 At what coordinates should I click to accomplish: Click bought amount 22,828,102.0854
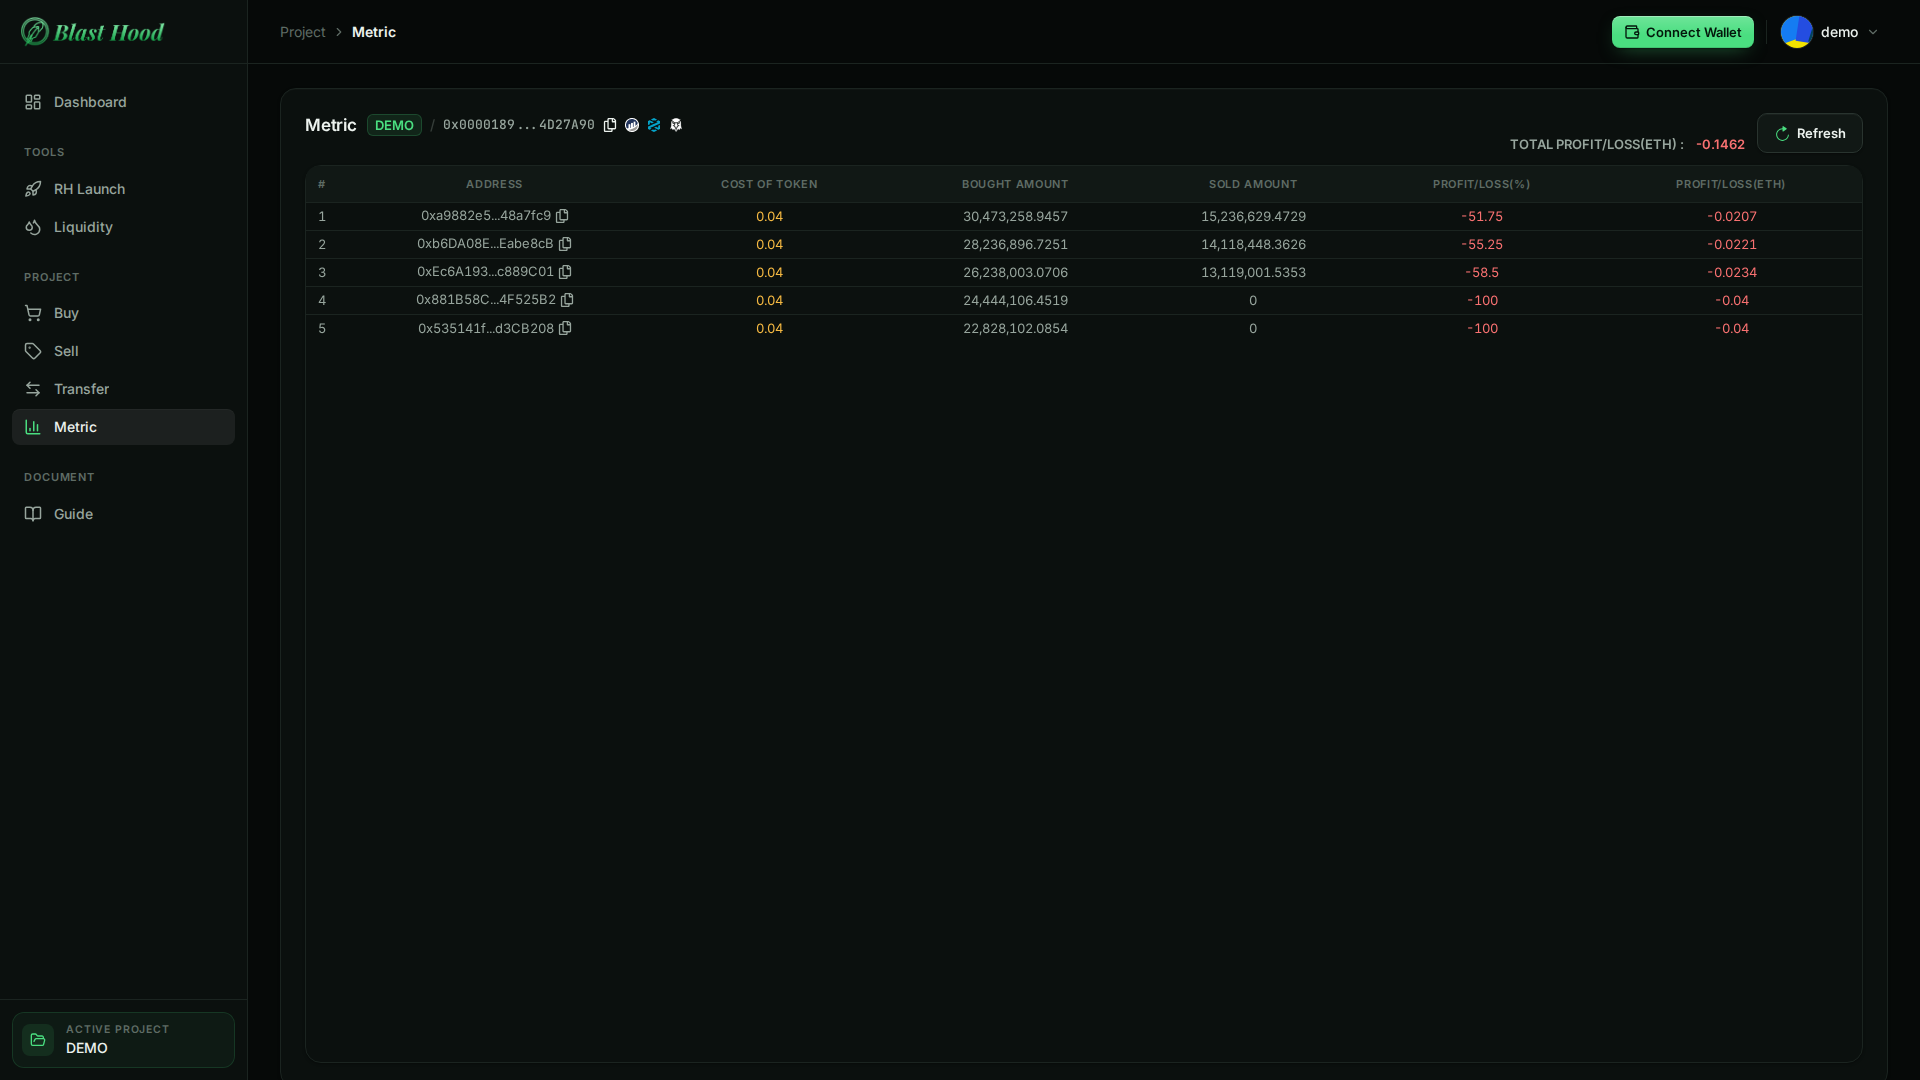1015,328
